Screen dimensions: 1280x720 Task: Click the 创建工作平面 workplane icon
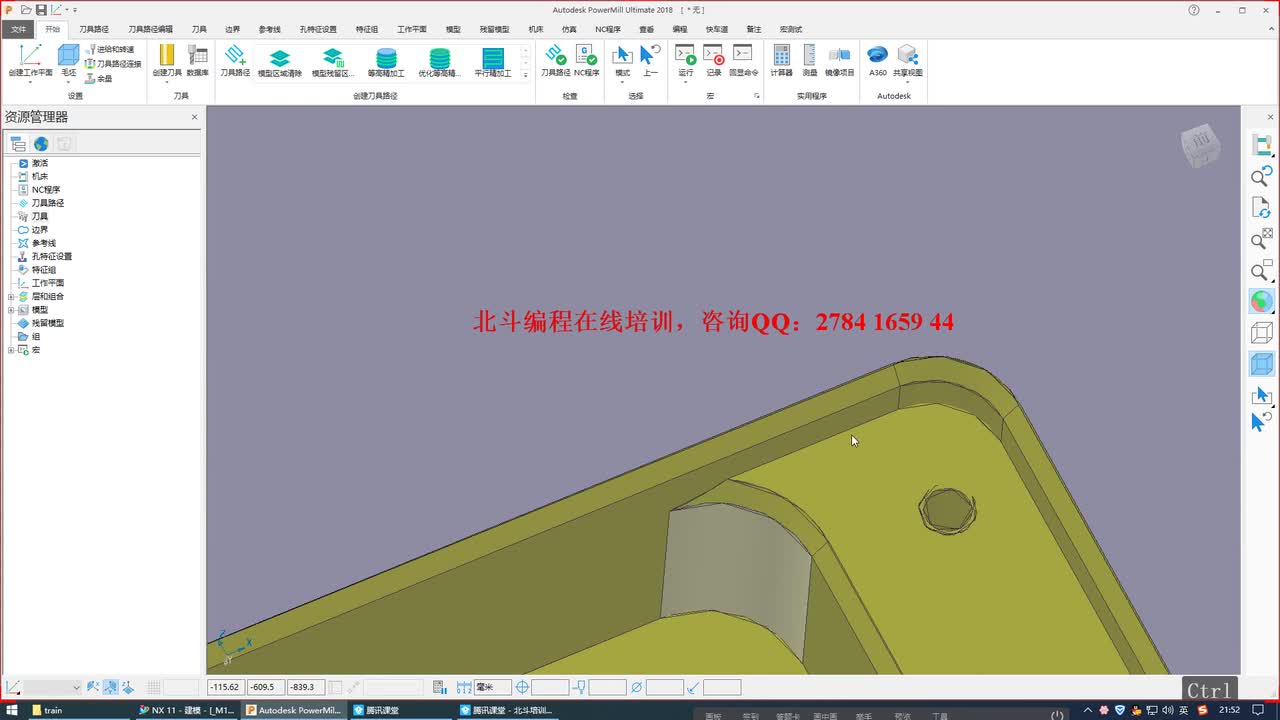point(30,55)
